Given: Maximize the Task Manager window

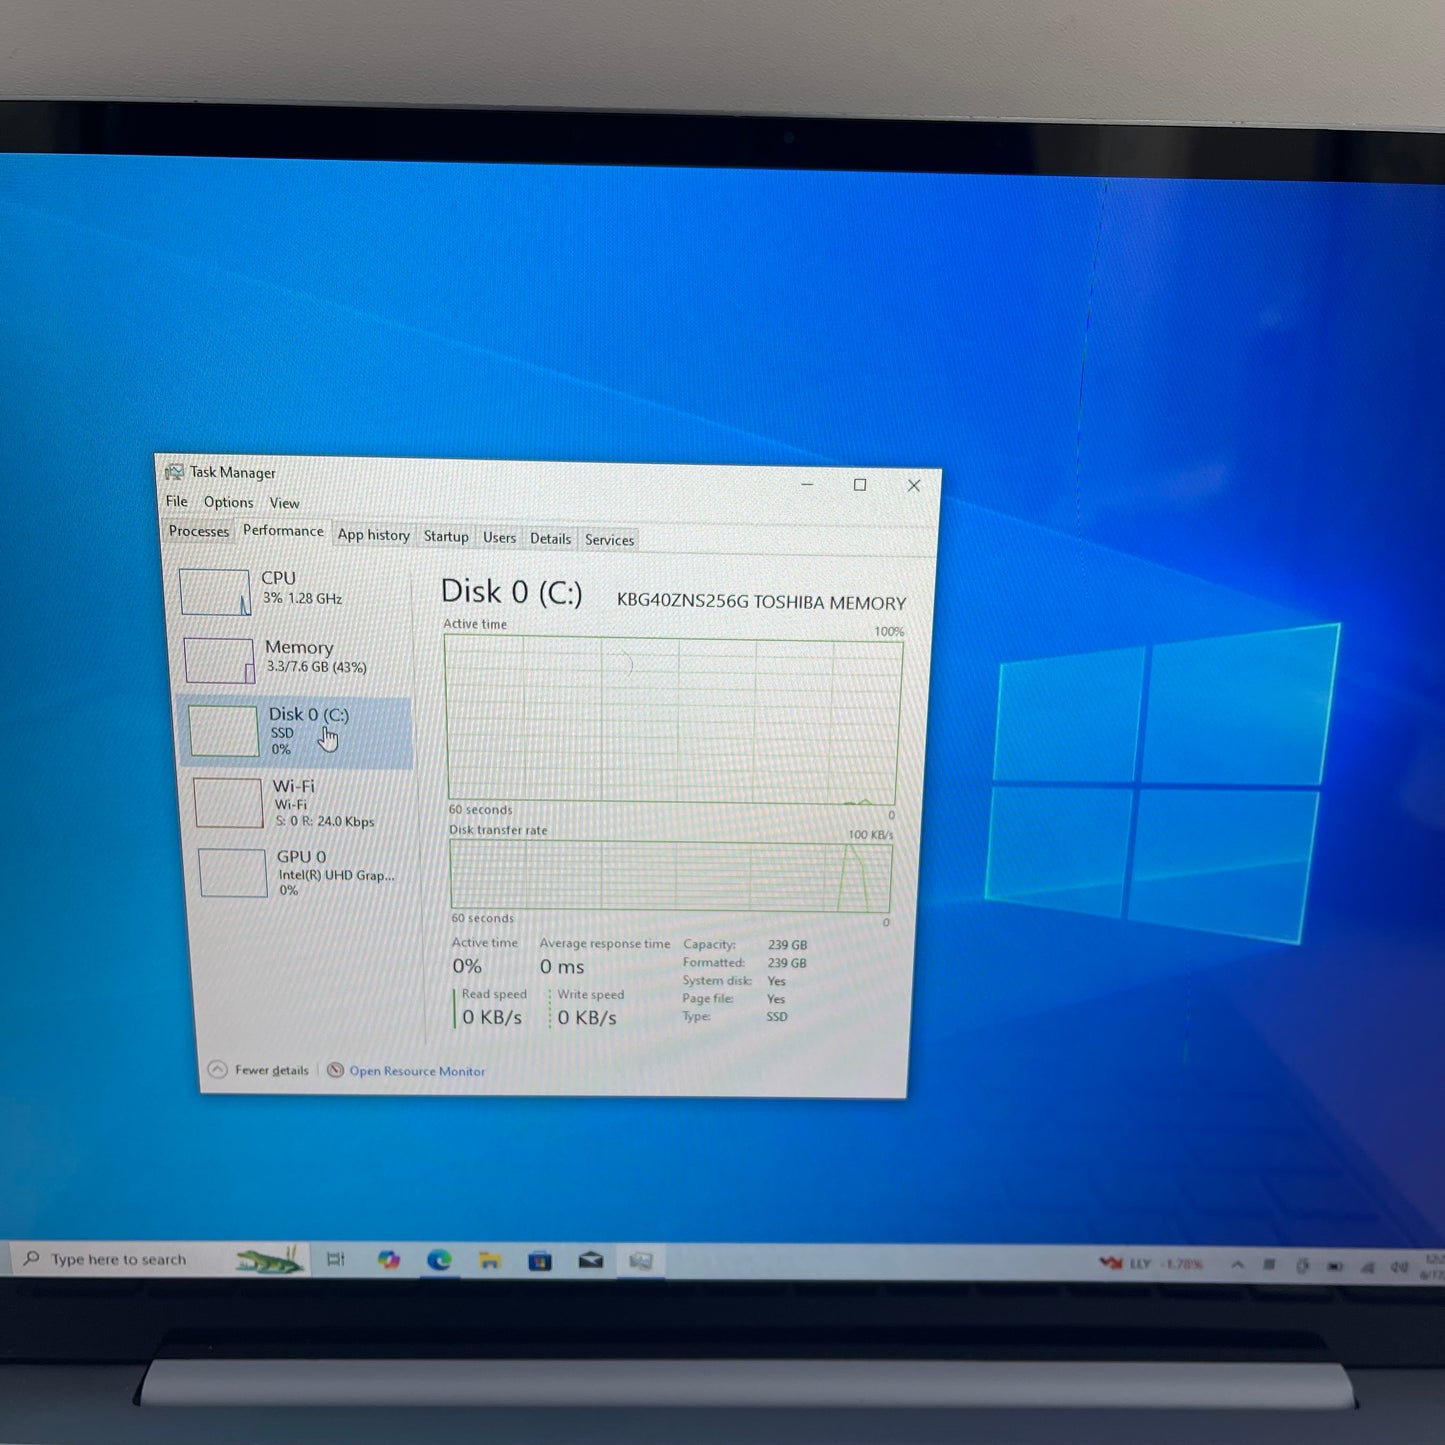Looking at the screenshot, I should pos(860,485).
